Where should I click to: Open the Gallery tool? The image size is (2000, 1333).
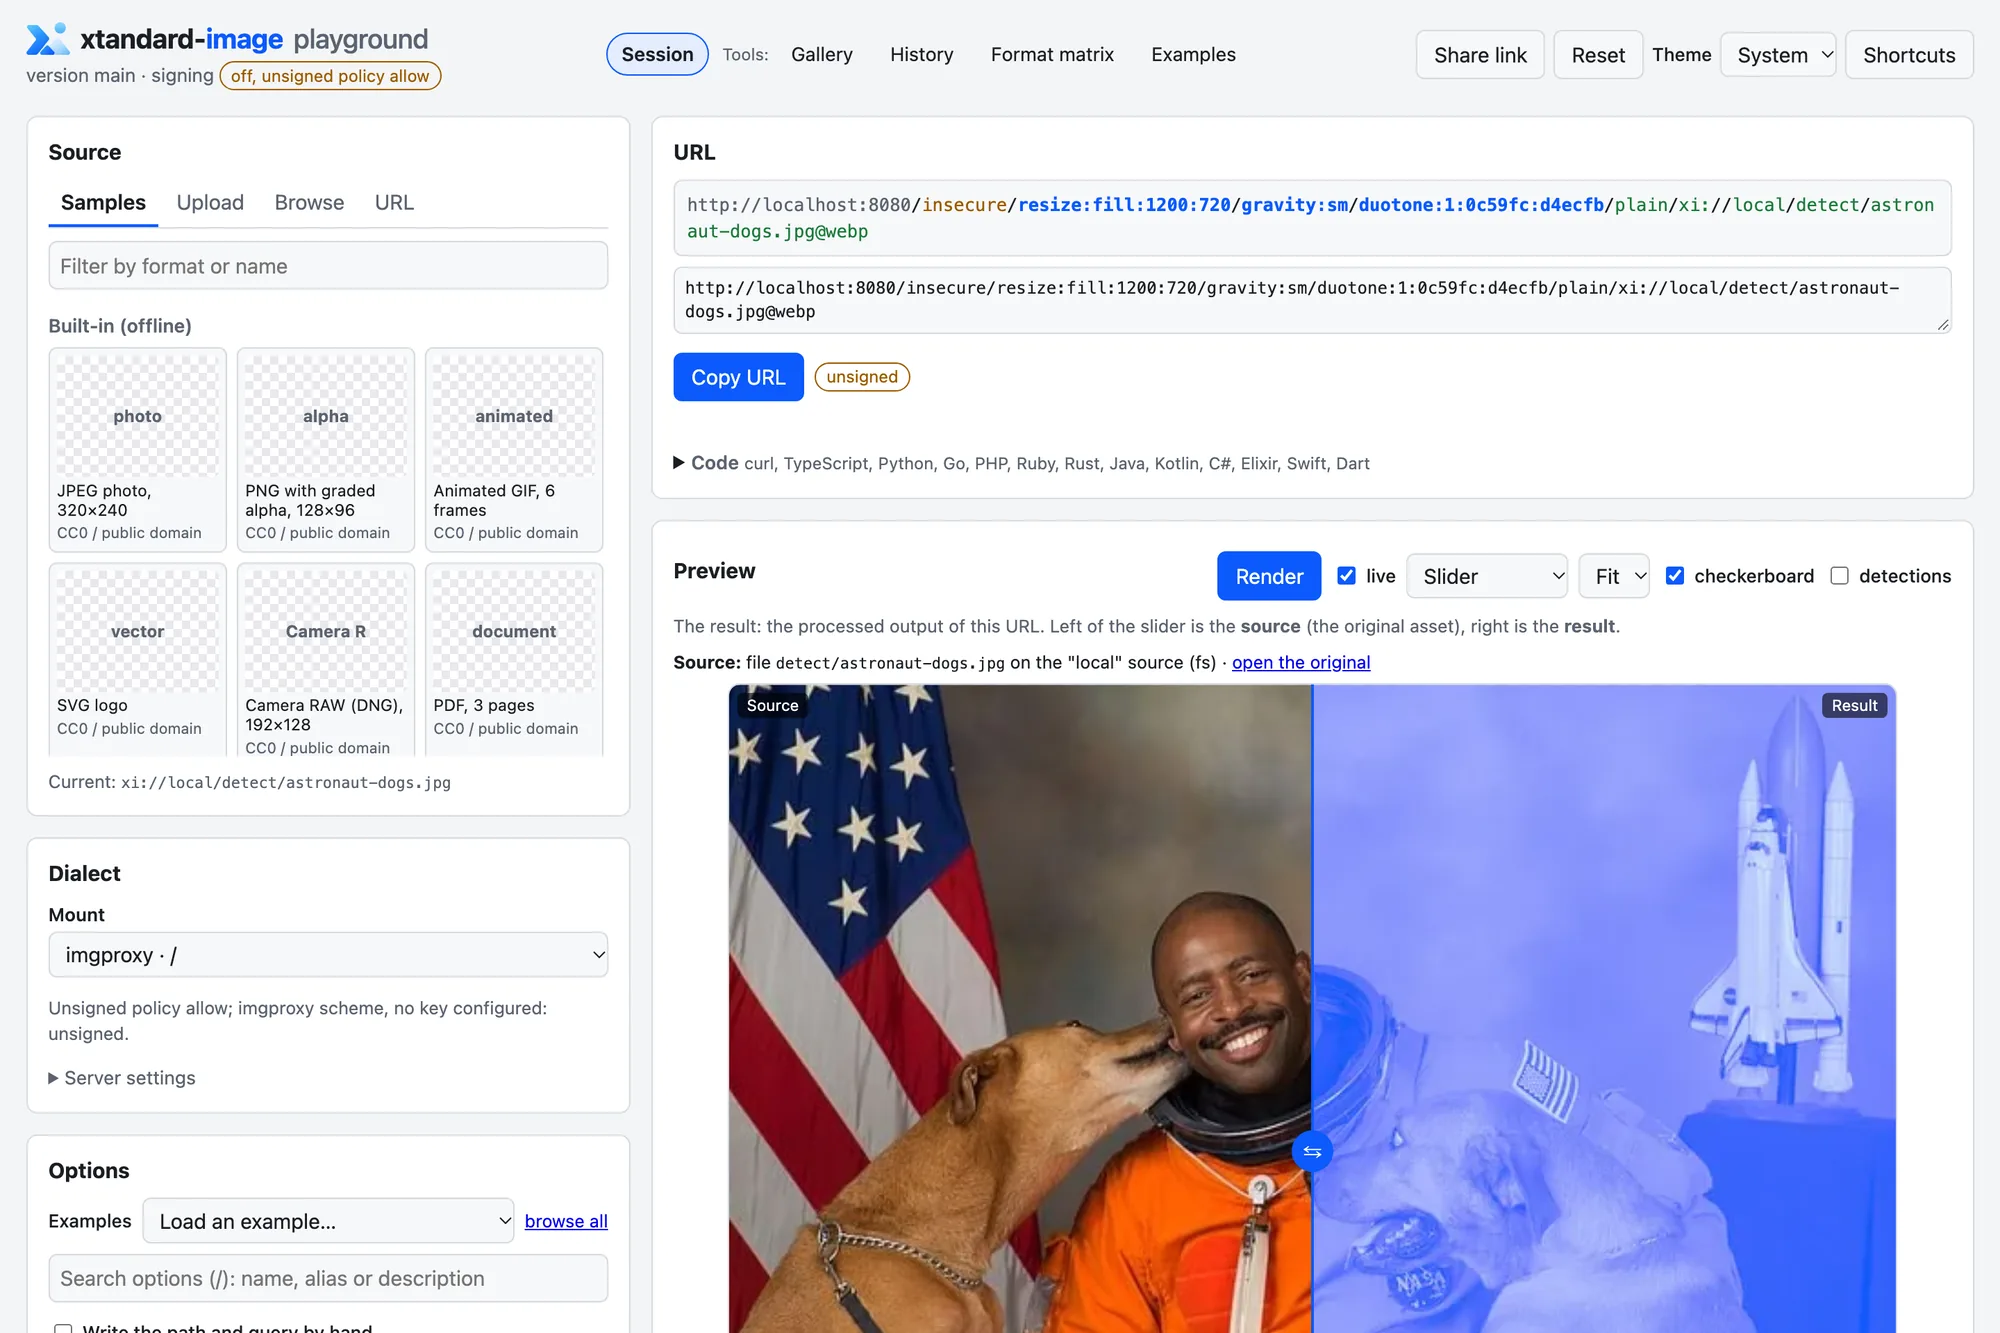pos(822,55)
